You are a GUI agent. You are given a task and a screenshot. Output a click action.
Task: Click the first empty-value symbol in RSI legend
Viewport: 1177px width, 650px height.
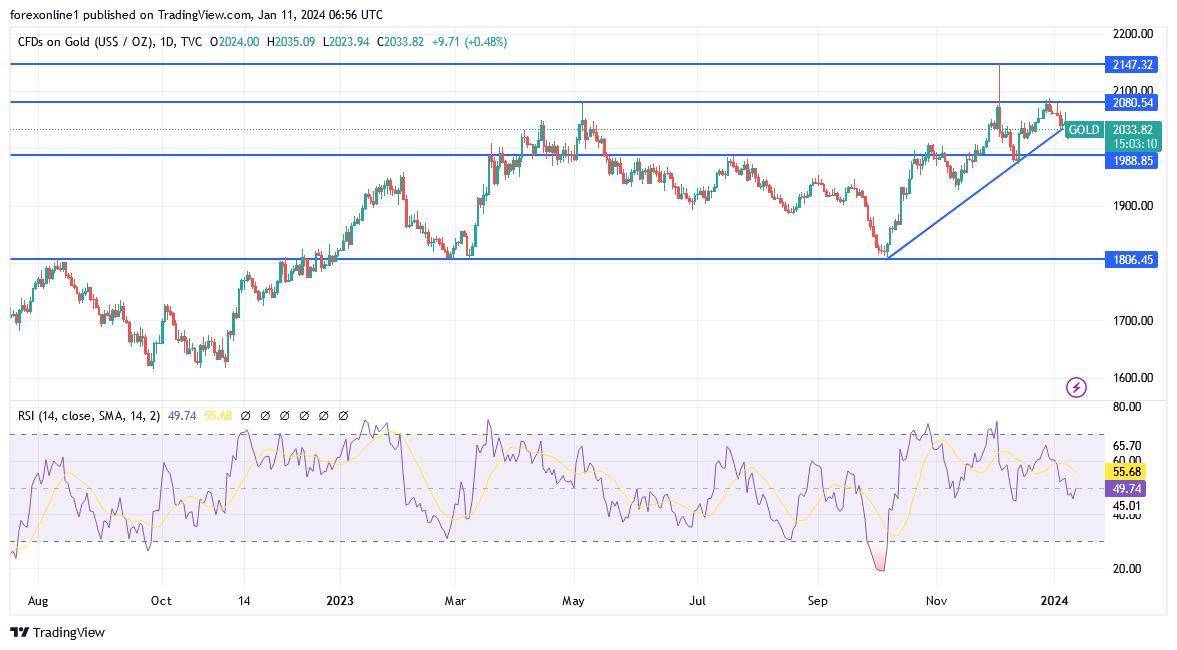pos(245,415)
